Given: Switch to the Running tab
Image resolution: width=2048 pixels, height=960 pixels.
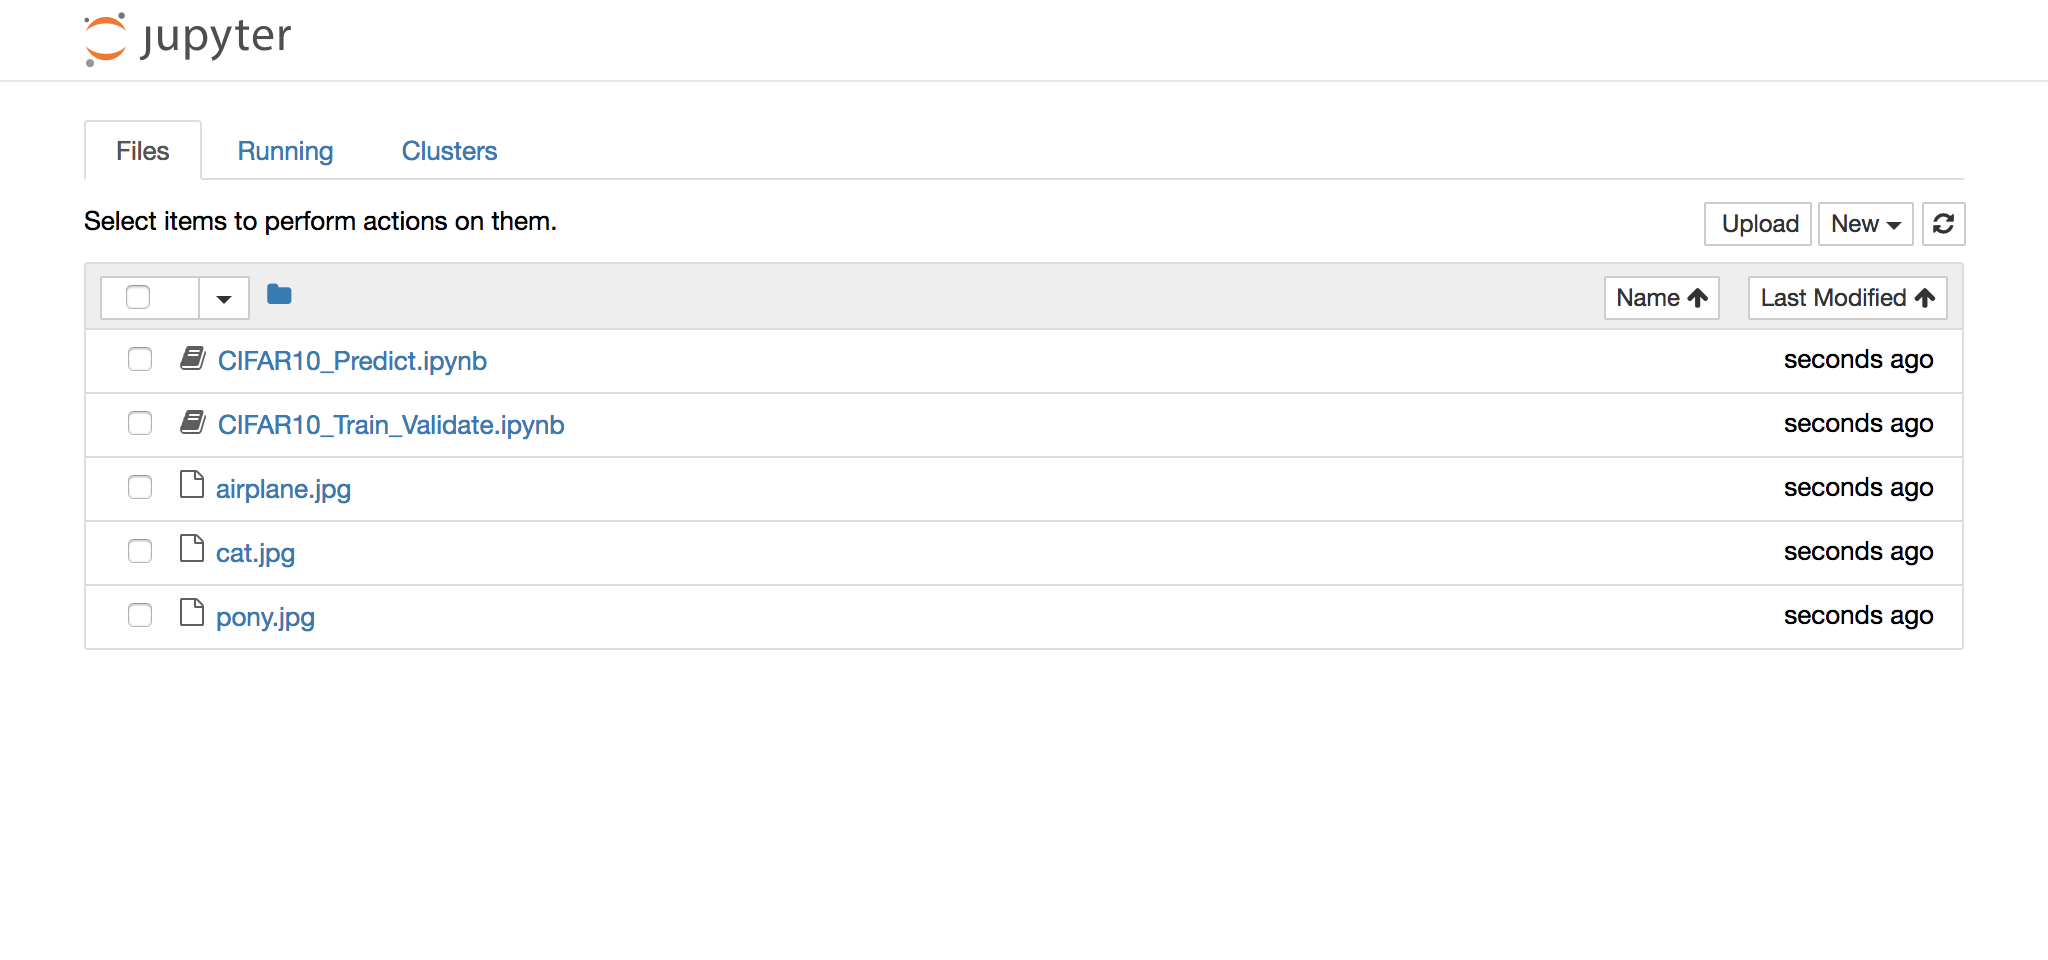Looking at the screenshot, I should 285,151.
